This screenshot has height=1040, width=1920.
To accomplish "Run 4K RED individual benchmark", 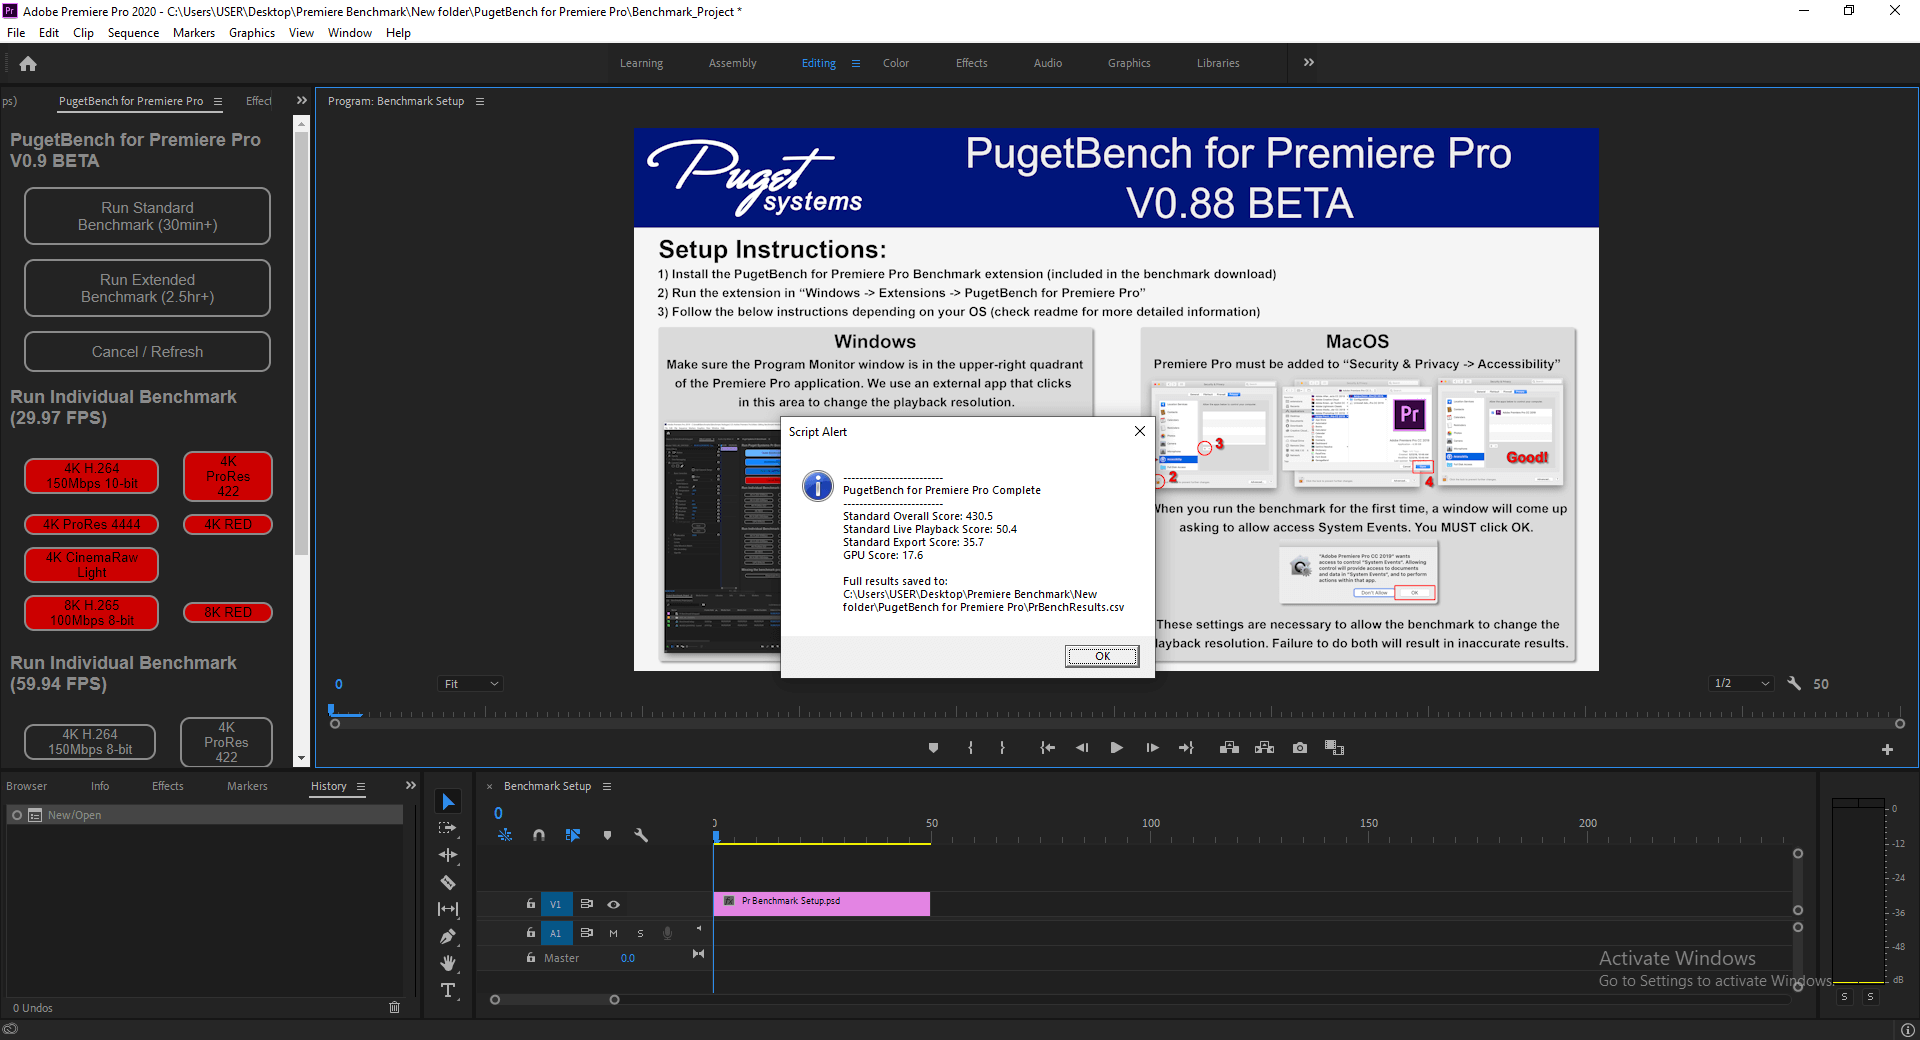I will [x=228, y=525].
